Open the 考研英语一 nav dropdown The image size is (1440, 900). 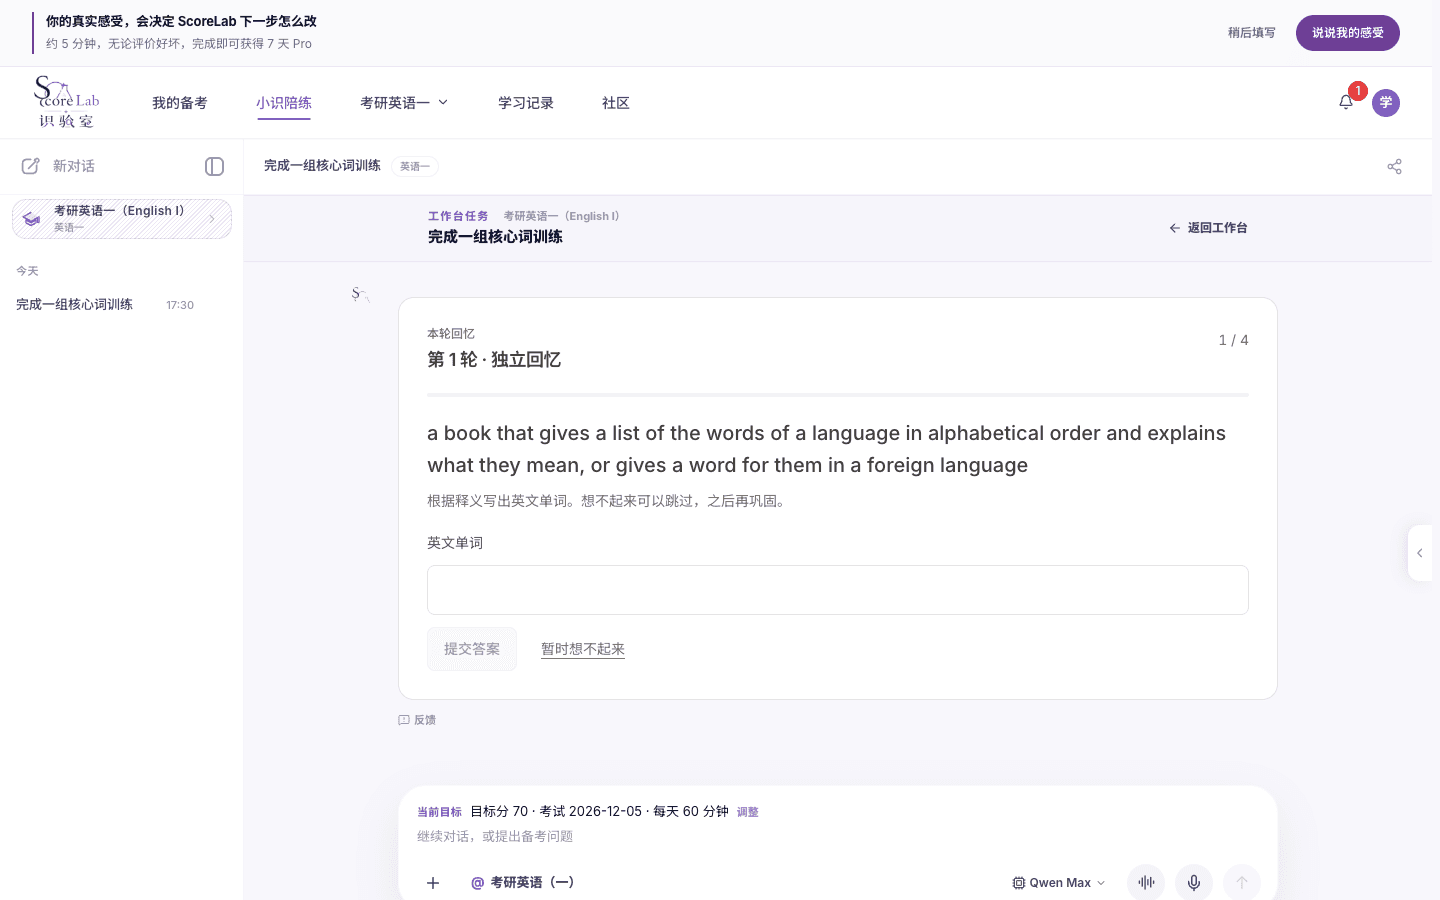(404, 103)
